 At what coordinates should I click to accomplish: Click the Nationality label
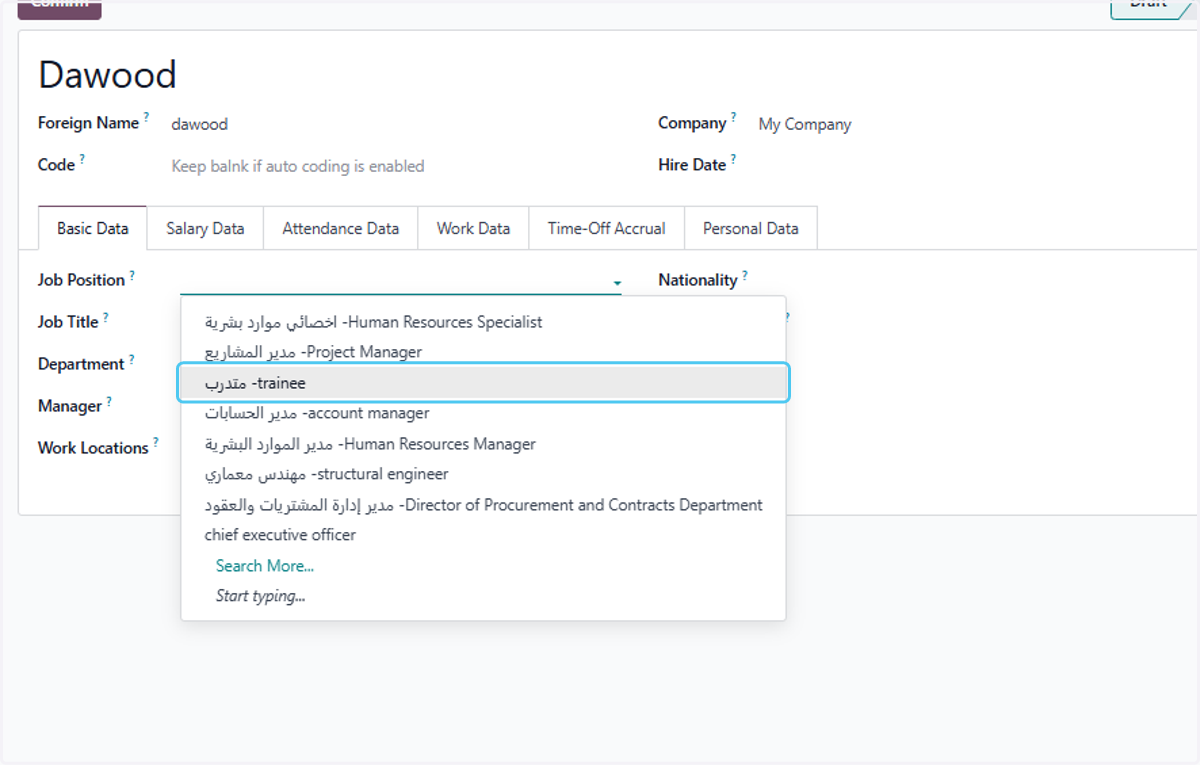click(x=698, y=280)
